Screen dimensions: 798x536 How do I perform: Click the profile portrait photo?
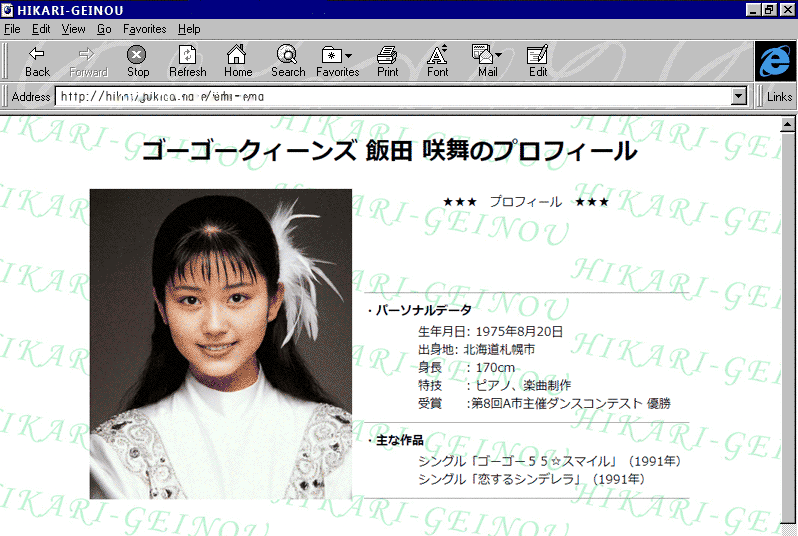(221, 343)
